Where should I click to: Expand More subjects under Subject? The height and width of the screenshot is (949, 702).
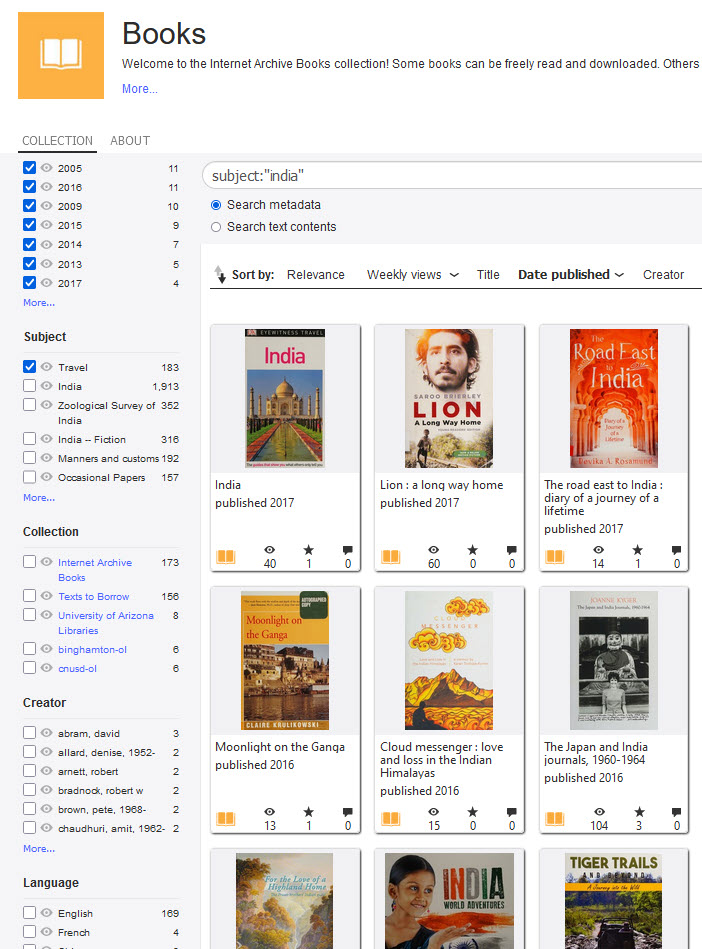click(x=39, y=497)
